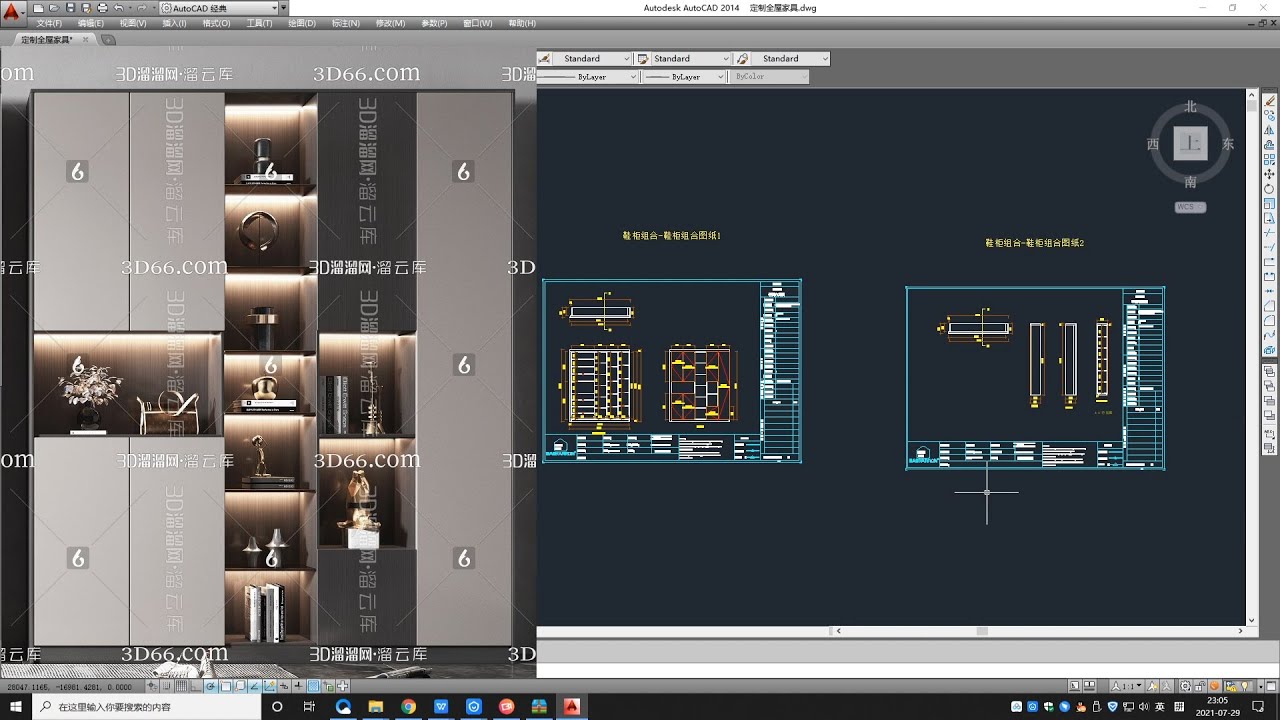Click the New drawing icon

(38, 8)
